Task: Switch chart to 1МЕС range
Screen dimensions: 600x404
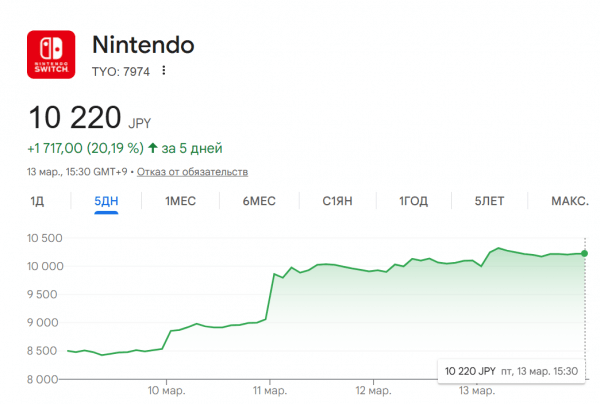Action: [x=180, y=201]
